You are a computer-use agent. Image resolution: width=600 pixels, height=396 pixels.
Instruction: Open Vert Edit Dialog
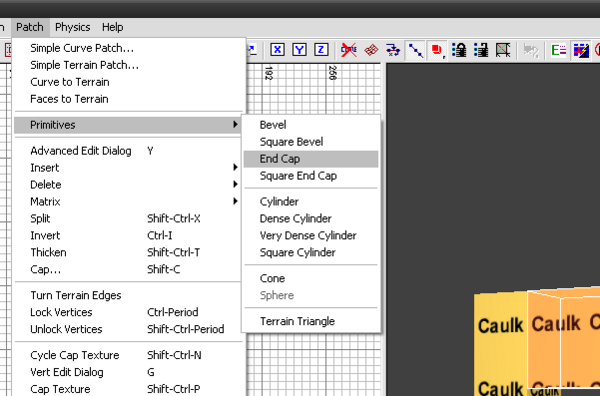click(129, 372)
